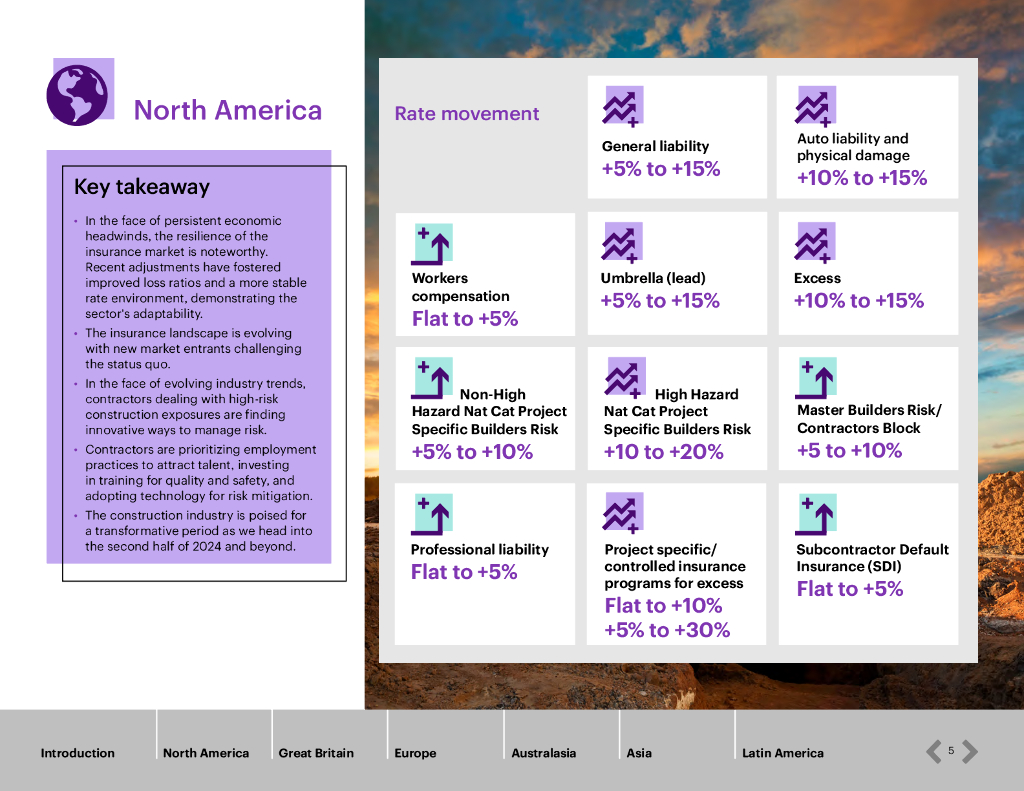Click Workers compensation Flat to +5% value

(x=465, y=319)
